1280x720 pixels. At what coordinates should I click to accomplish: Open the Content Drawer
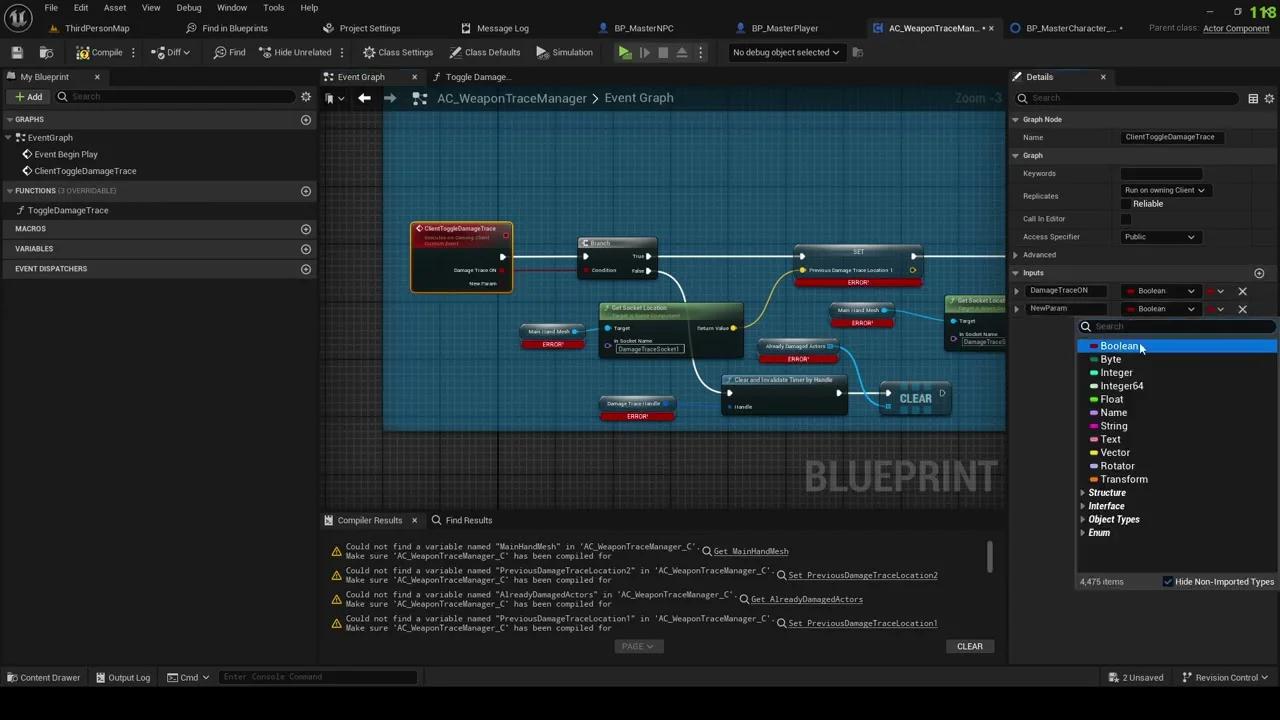pyautogui.click(x=44, y=677)
